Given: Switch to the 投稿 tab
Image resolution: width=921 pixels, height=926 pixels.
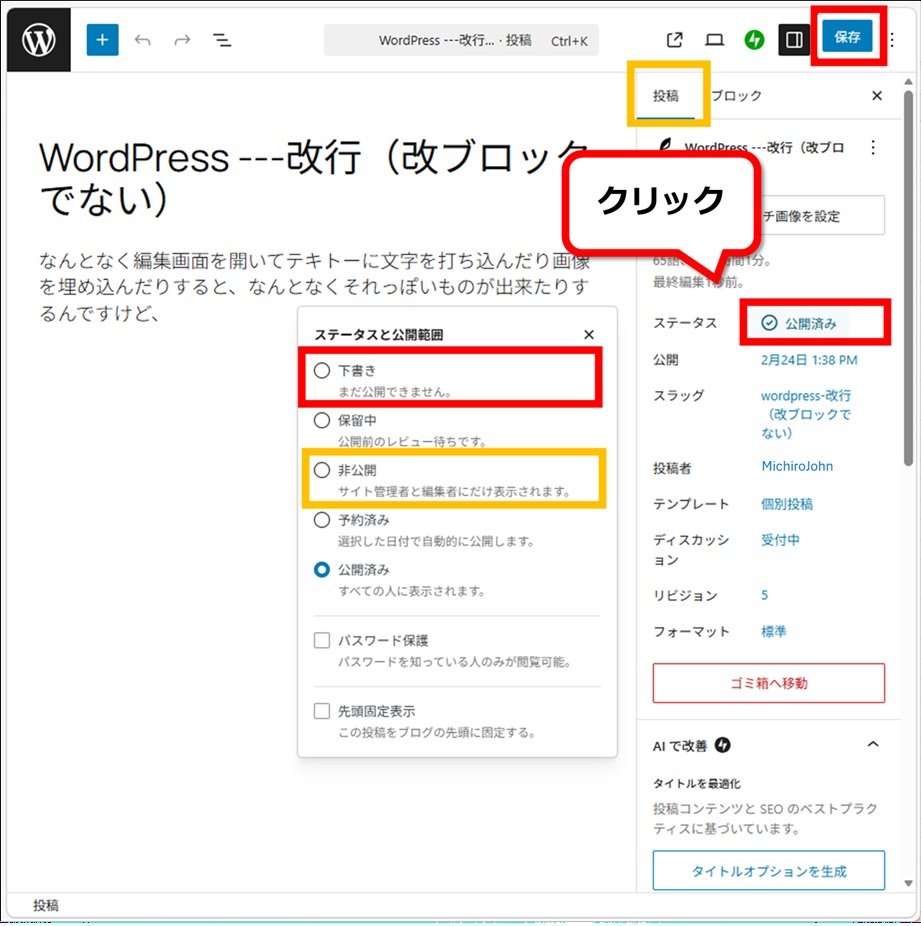Looking at the screenshot, I should pyautogui.click(x=666, y=96).
